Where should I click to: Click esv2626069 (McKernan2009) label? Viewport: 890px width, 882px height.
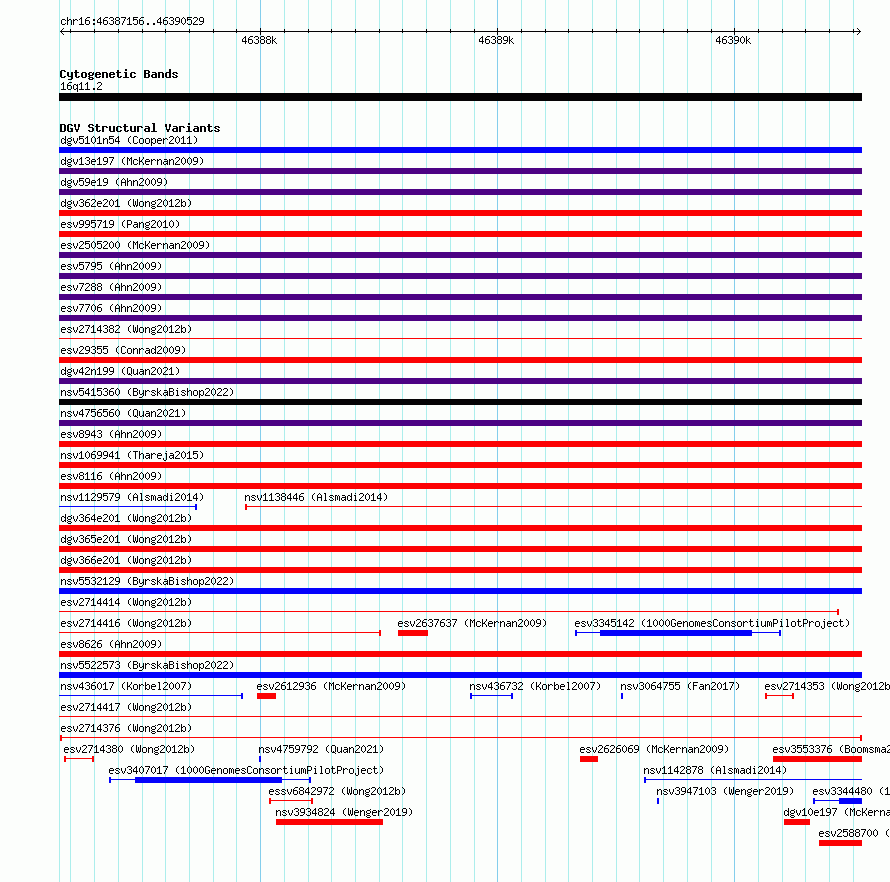point(654,749)
